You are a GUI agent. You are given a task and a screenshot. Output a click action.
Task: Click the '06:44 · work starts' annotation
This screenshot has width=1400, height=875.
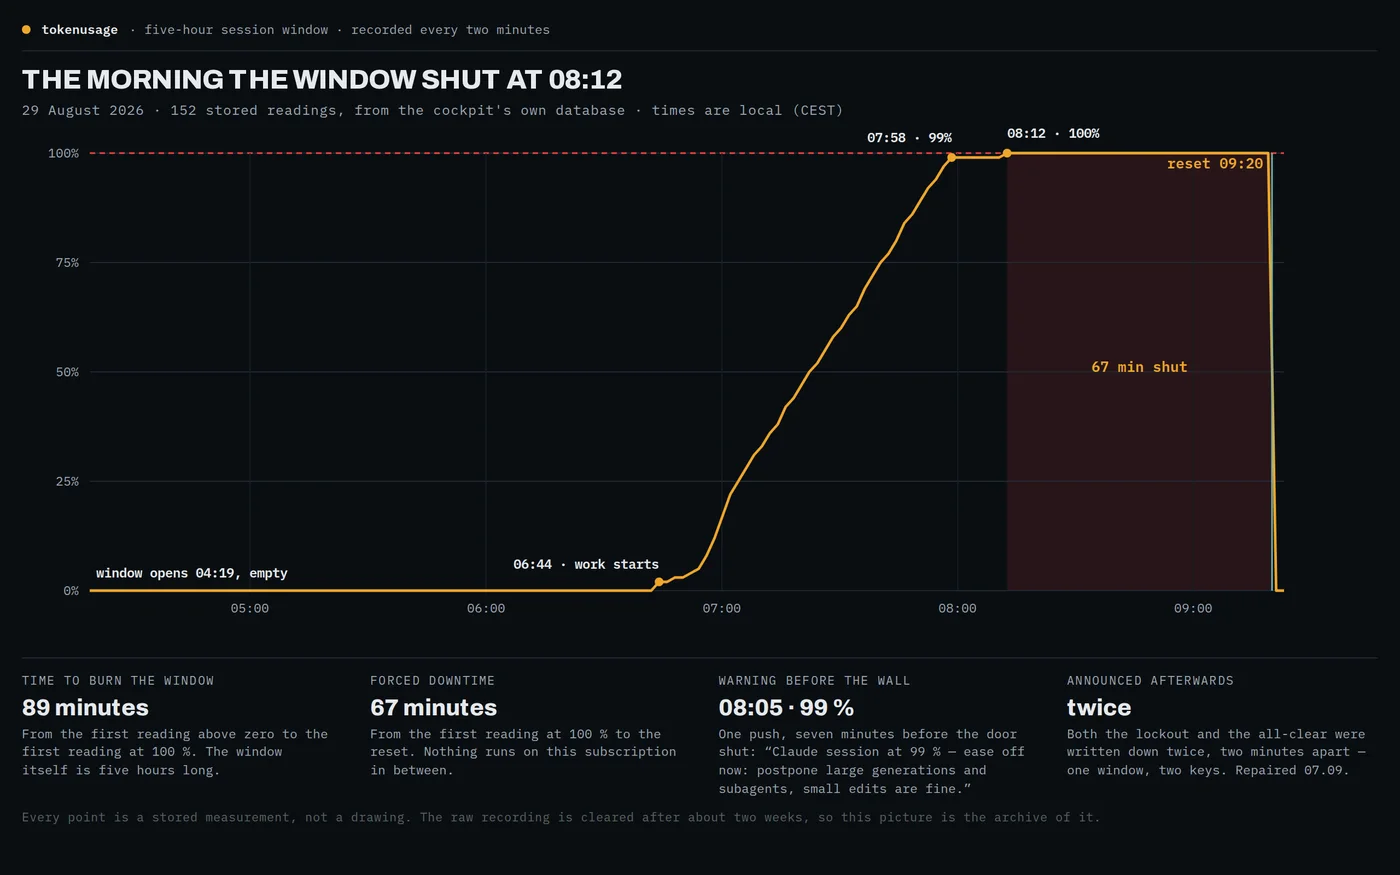pos(586,564)
